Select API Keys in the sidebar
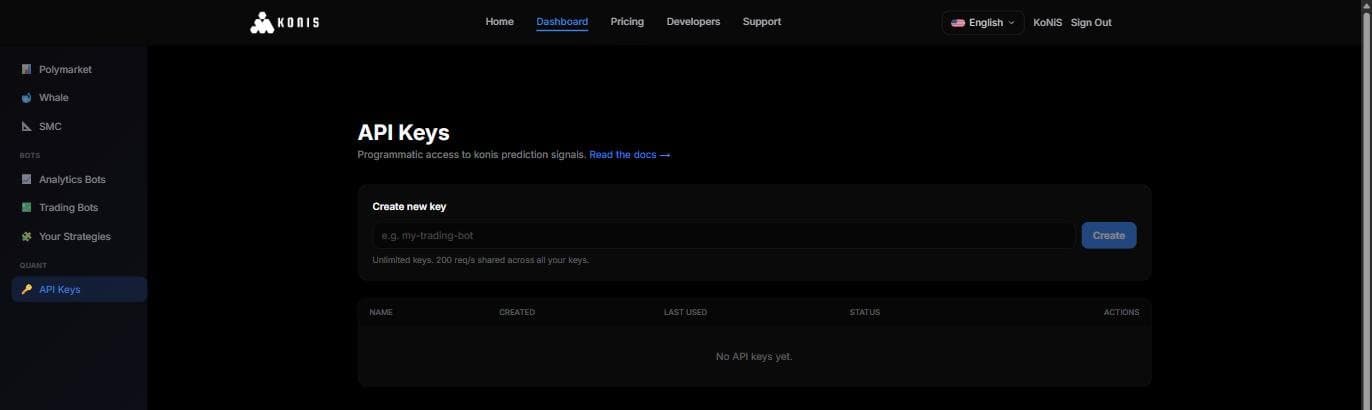 79,289
